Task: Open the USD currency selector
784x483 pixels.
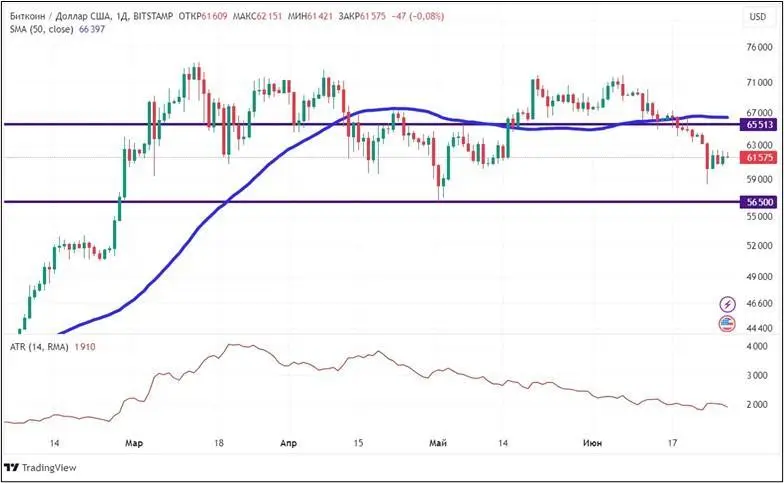Action: pyautogui.click(x=757, y=16)
